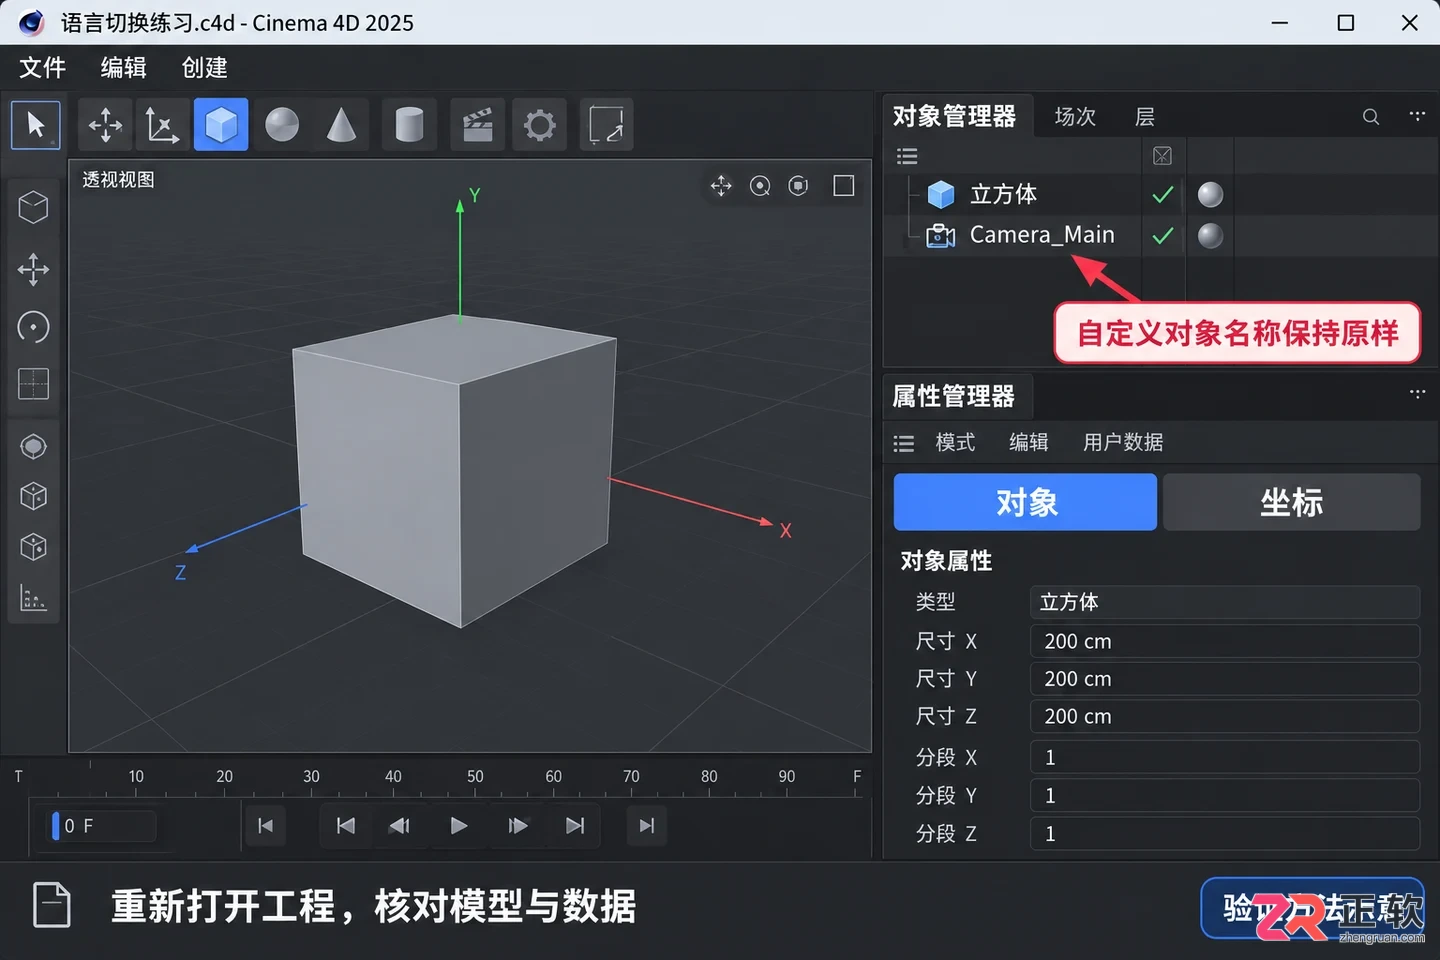Open render settings gear icon
Screen dimensions: 1440x960
(539, 125)
